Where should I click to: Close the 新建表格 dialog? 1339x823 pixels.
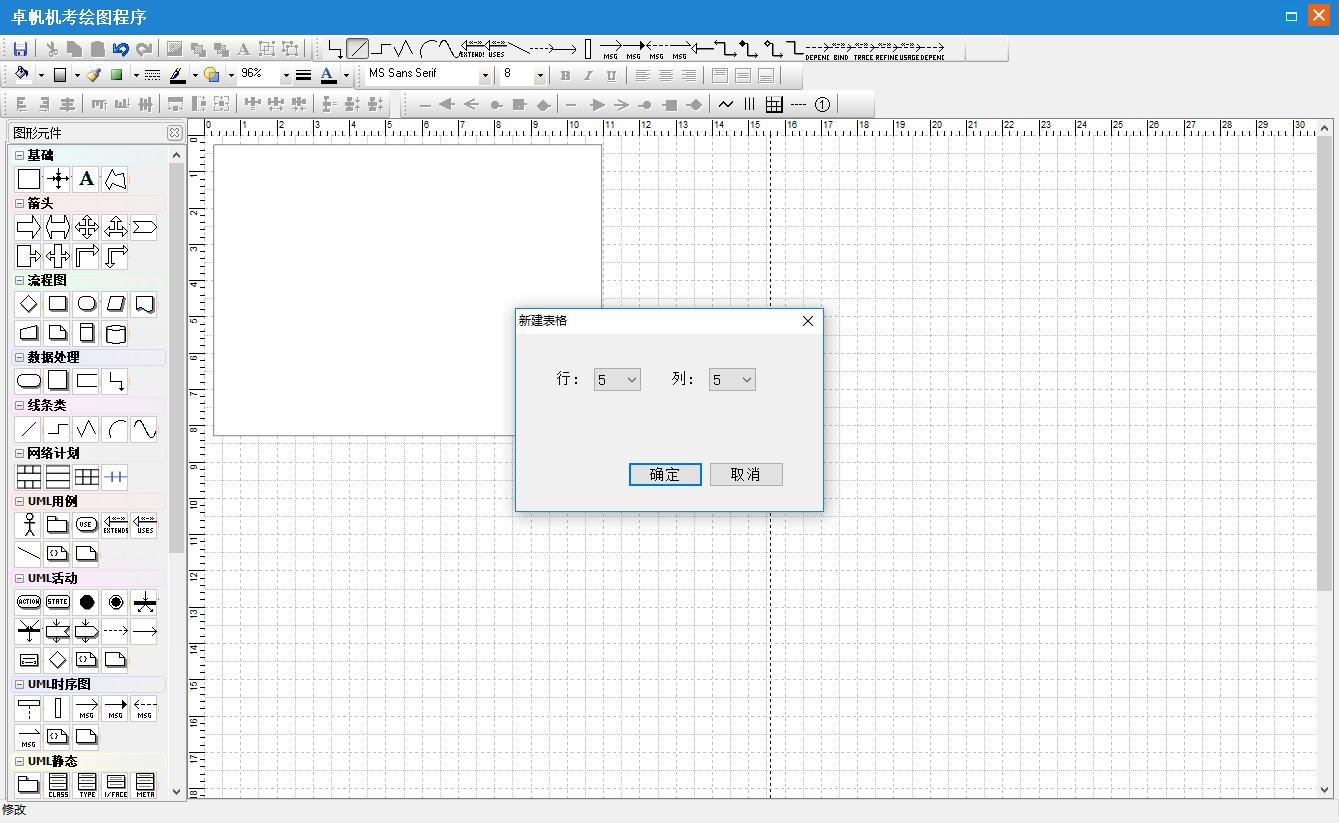tap(808, 321)
